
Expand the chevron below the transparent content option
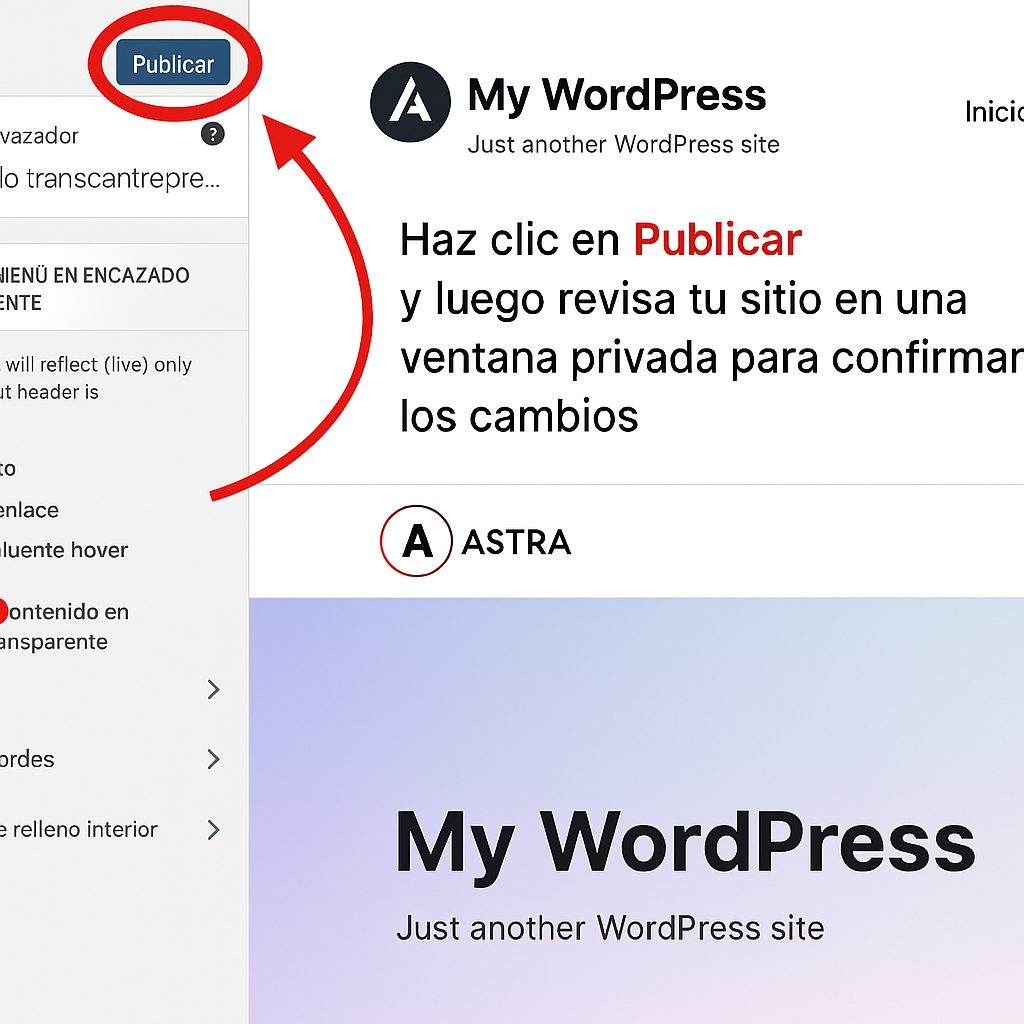[x=212, y=690]
